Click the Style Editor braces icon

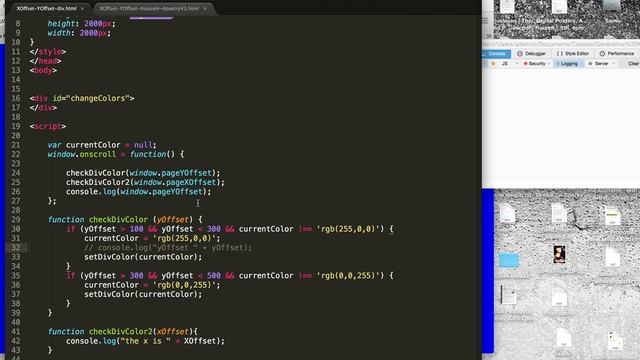pyautogui.click(x=559, y=53)
